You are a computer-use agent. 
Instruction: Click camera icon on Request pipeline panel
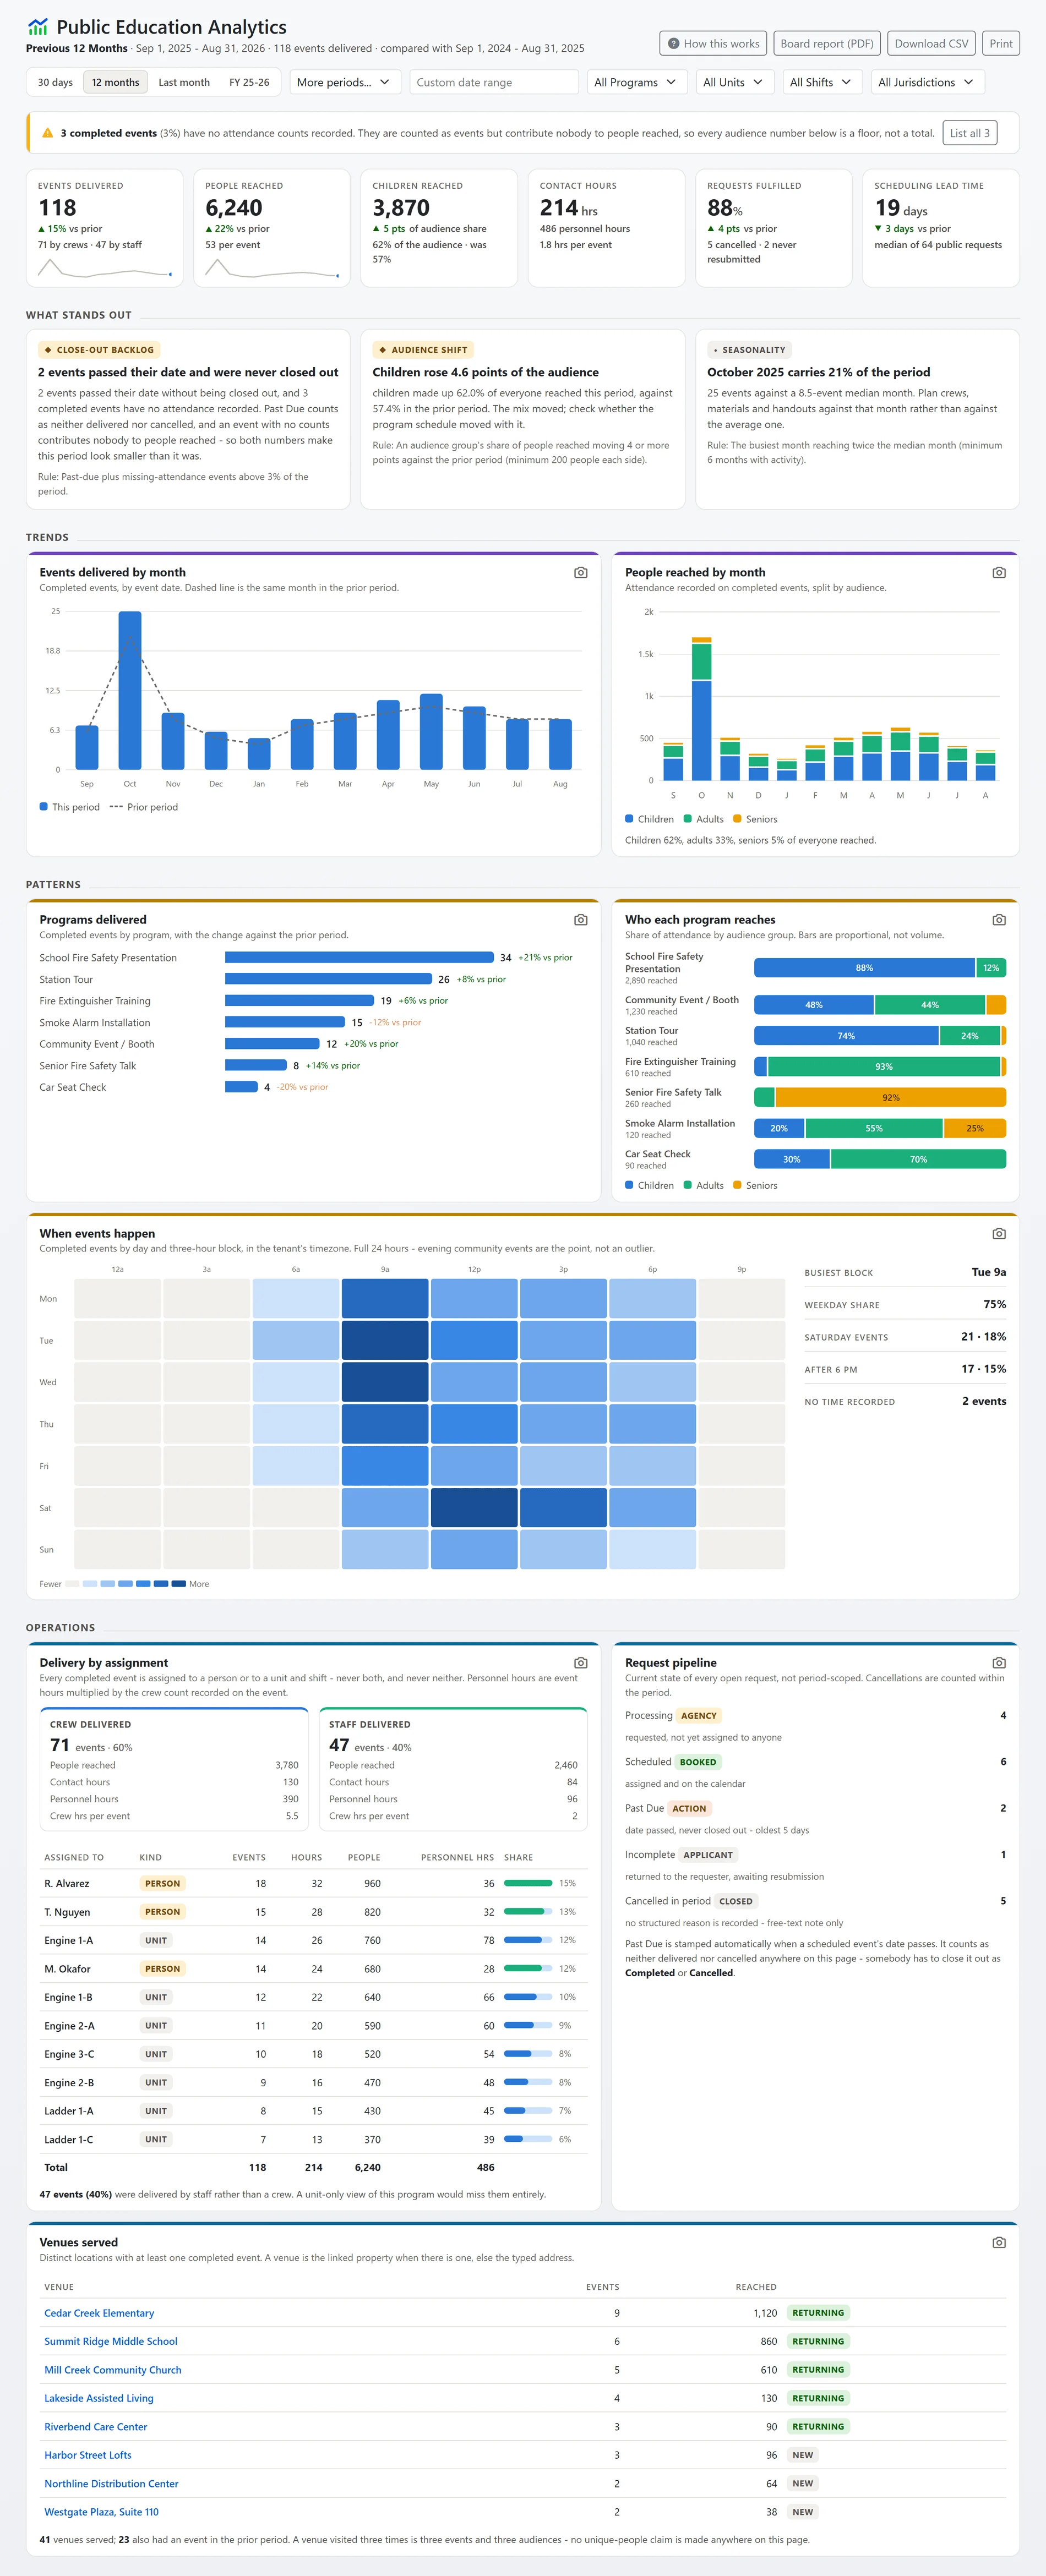pos(999,1663)
